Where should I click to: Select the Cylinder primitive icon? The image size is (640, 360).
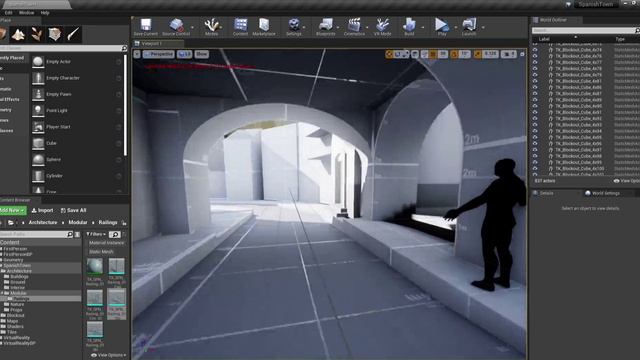click(x=38, y=176)
